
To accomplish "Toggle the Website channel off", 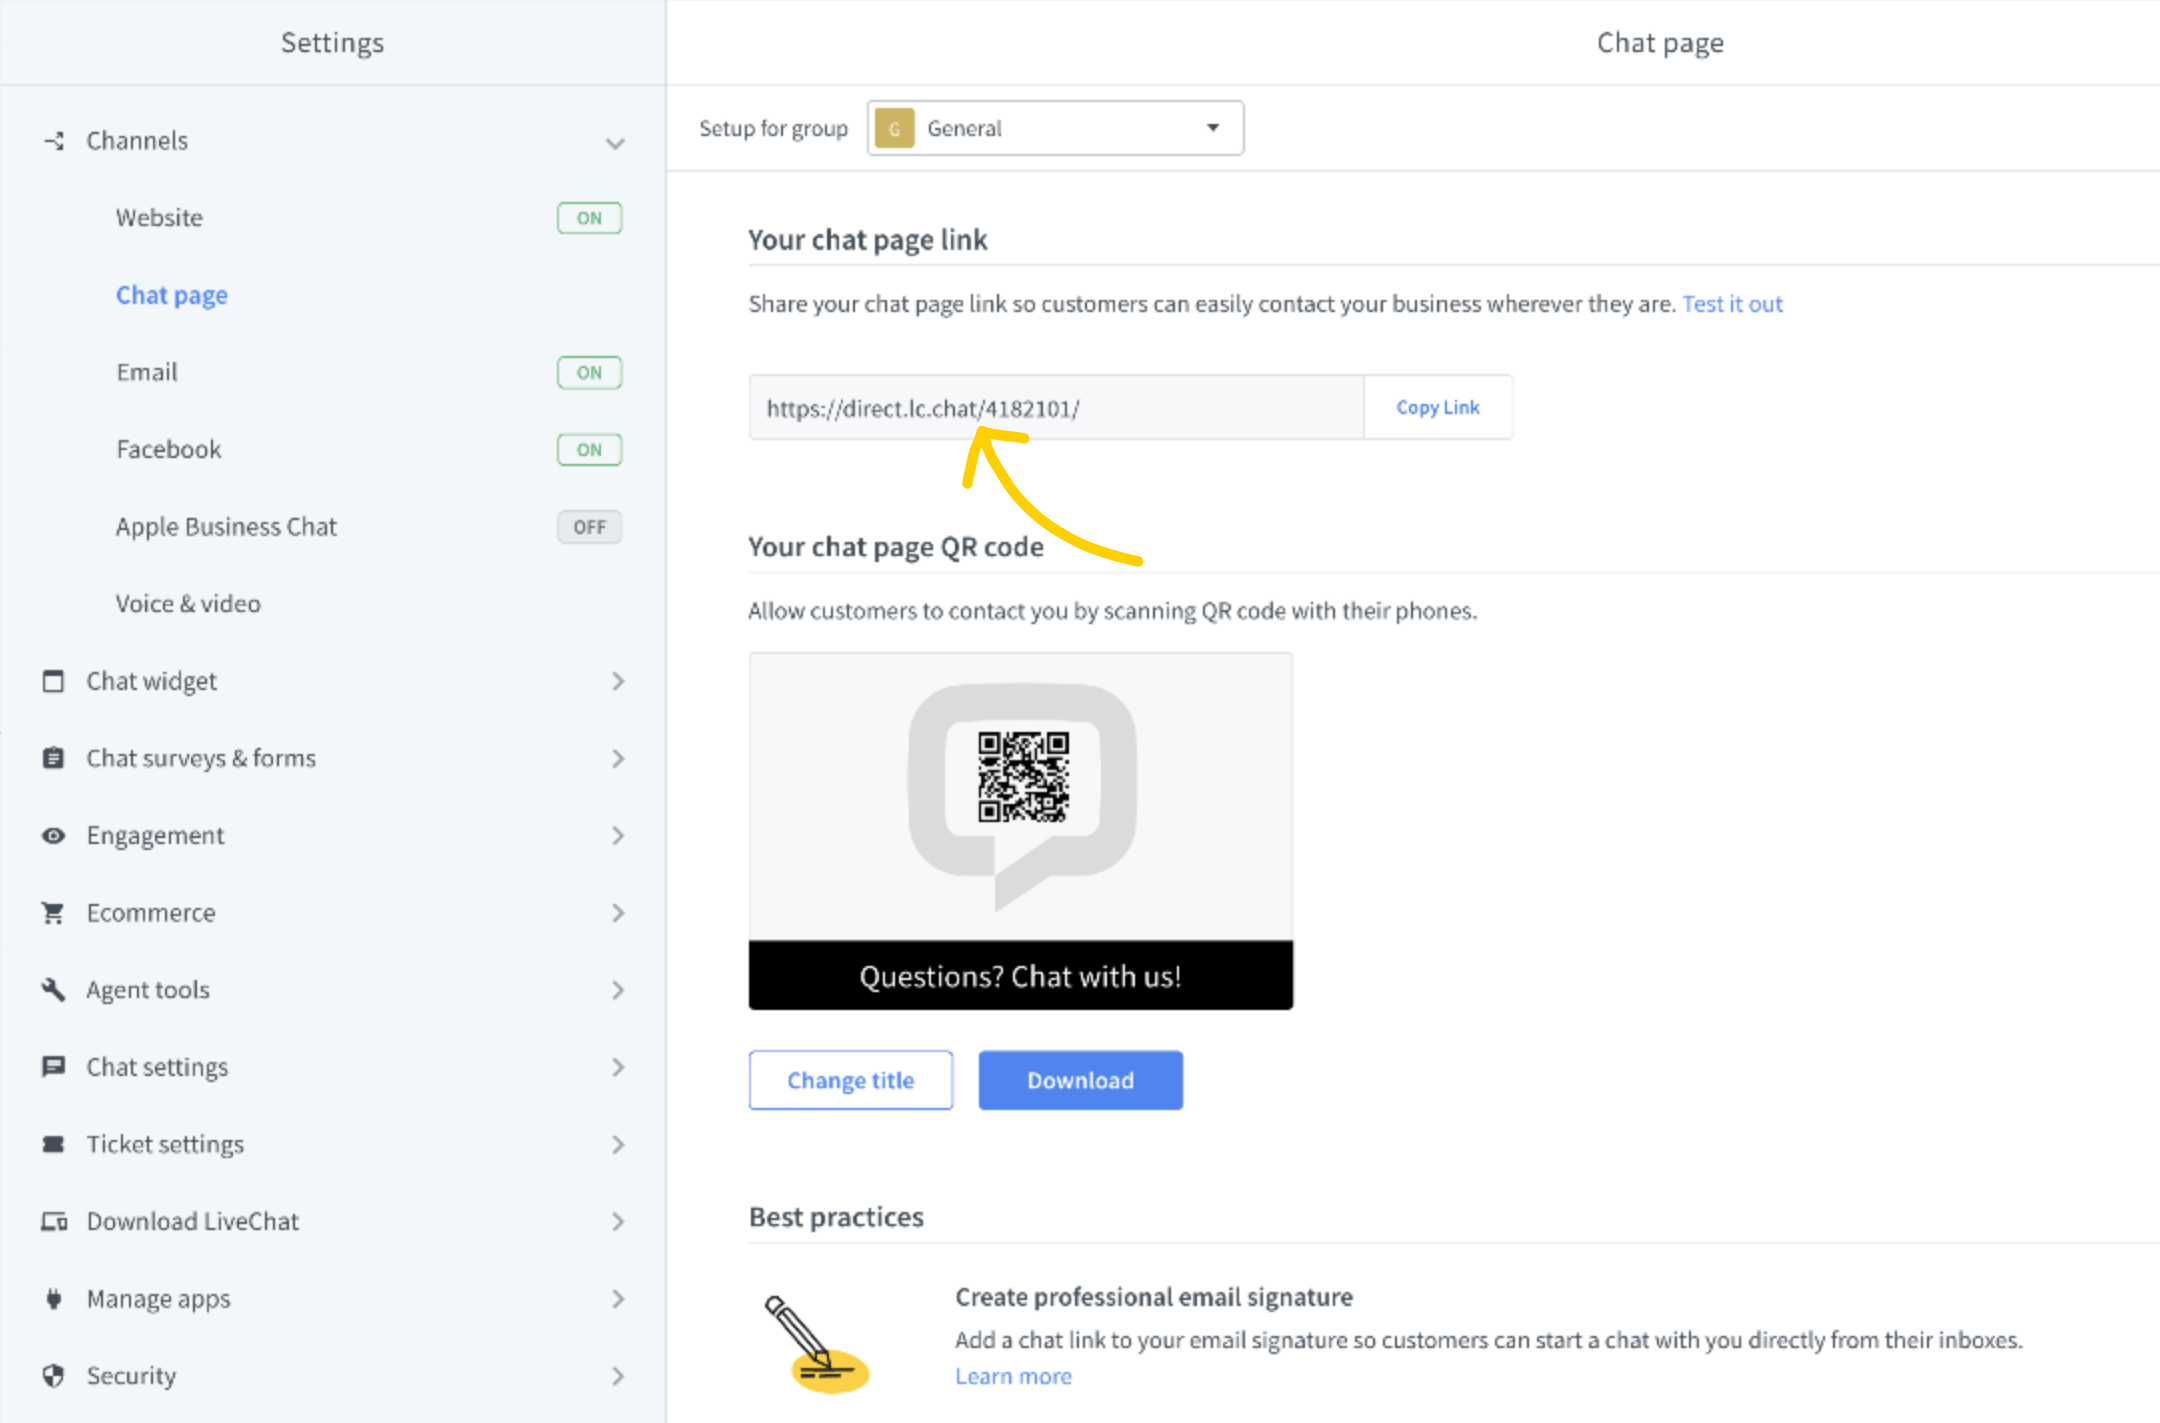I will 589,217.
